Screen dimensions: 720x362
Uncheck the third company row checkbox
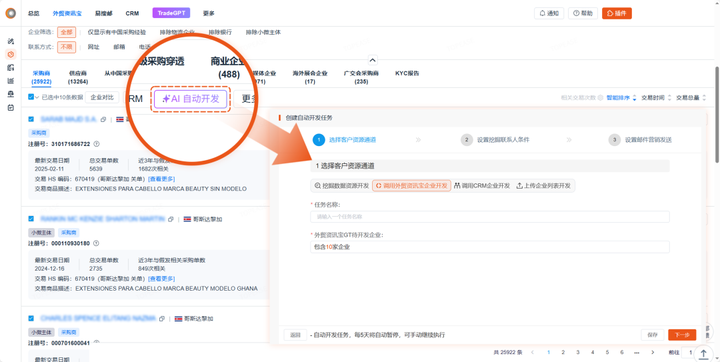(31, 318)
